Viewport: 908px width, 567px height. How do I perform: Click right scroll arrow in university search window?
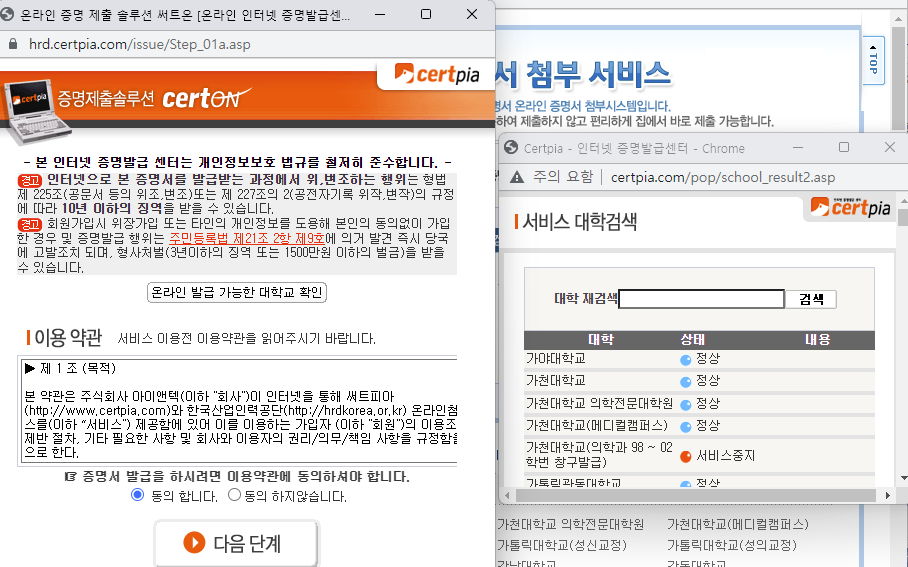click(x=887, y=495)
